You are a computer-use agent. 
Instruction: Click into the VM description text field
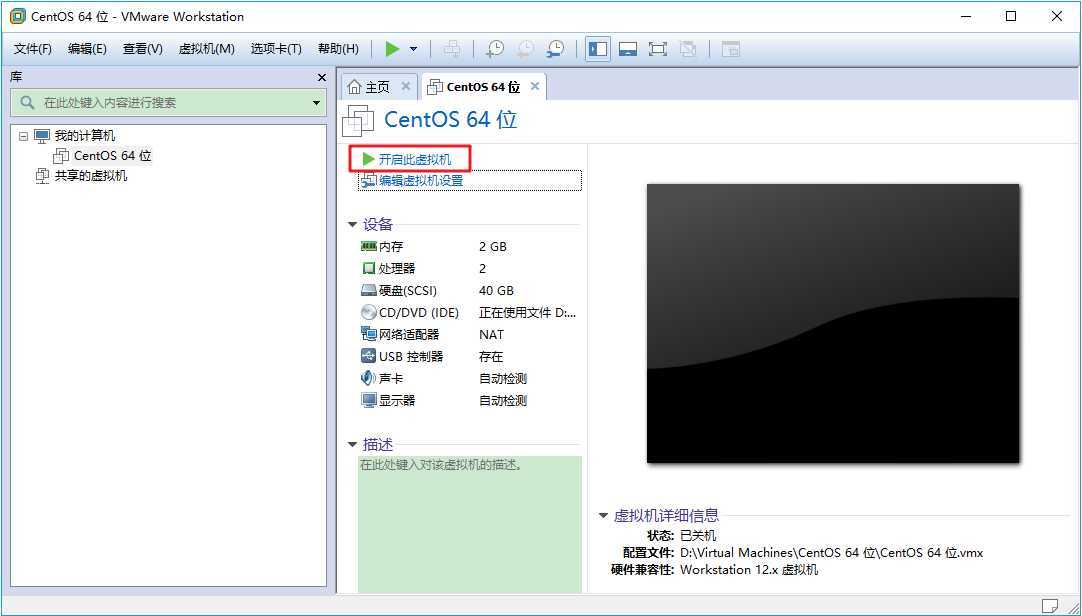point(469,524)
